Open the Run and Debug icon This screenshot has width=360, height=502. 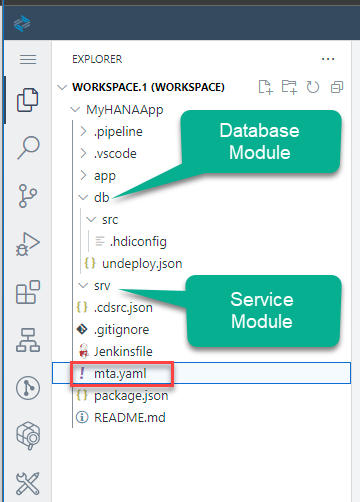28,244
